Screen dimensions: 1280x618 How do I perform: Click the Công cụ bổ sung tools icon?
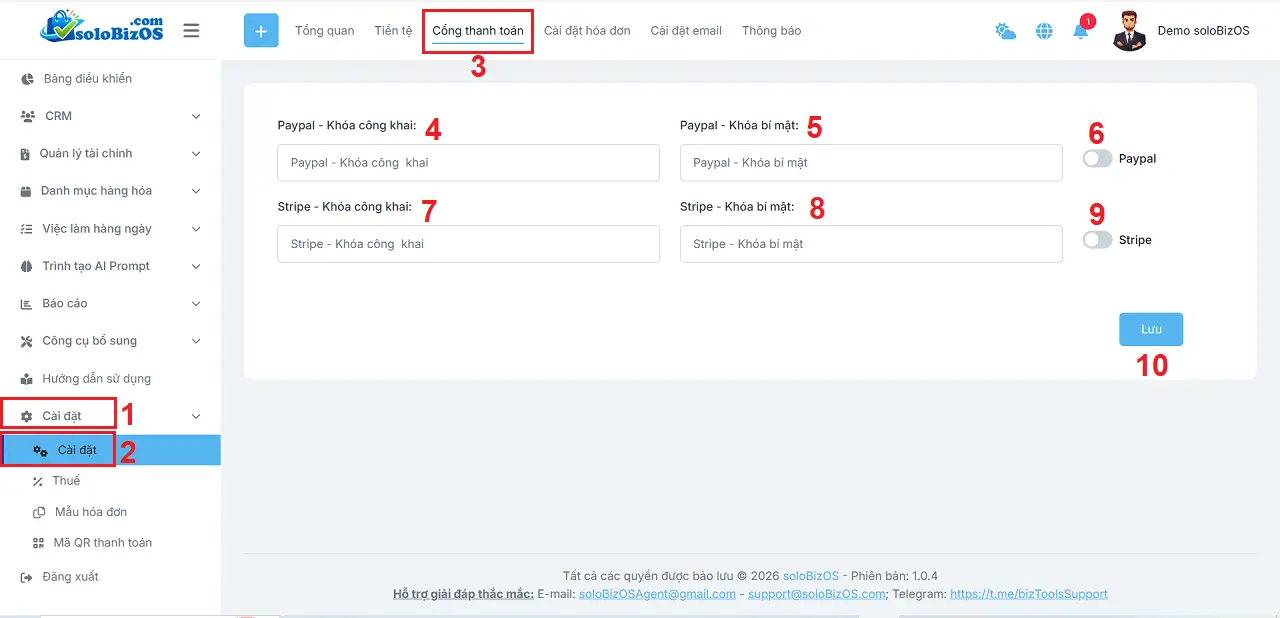(x=27, y=341)
